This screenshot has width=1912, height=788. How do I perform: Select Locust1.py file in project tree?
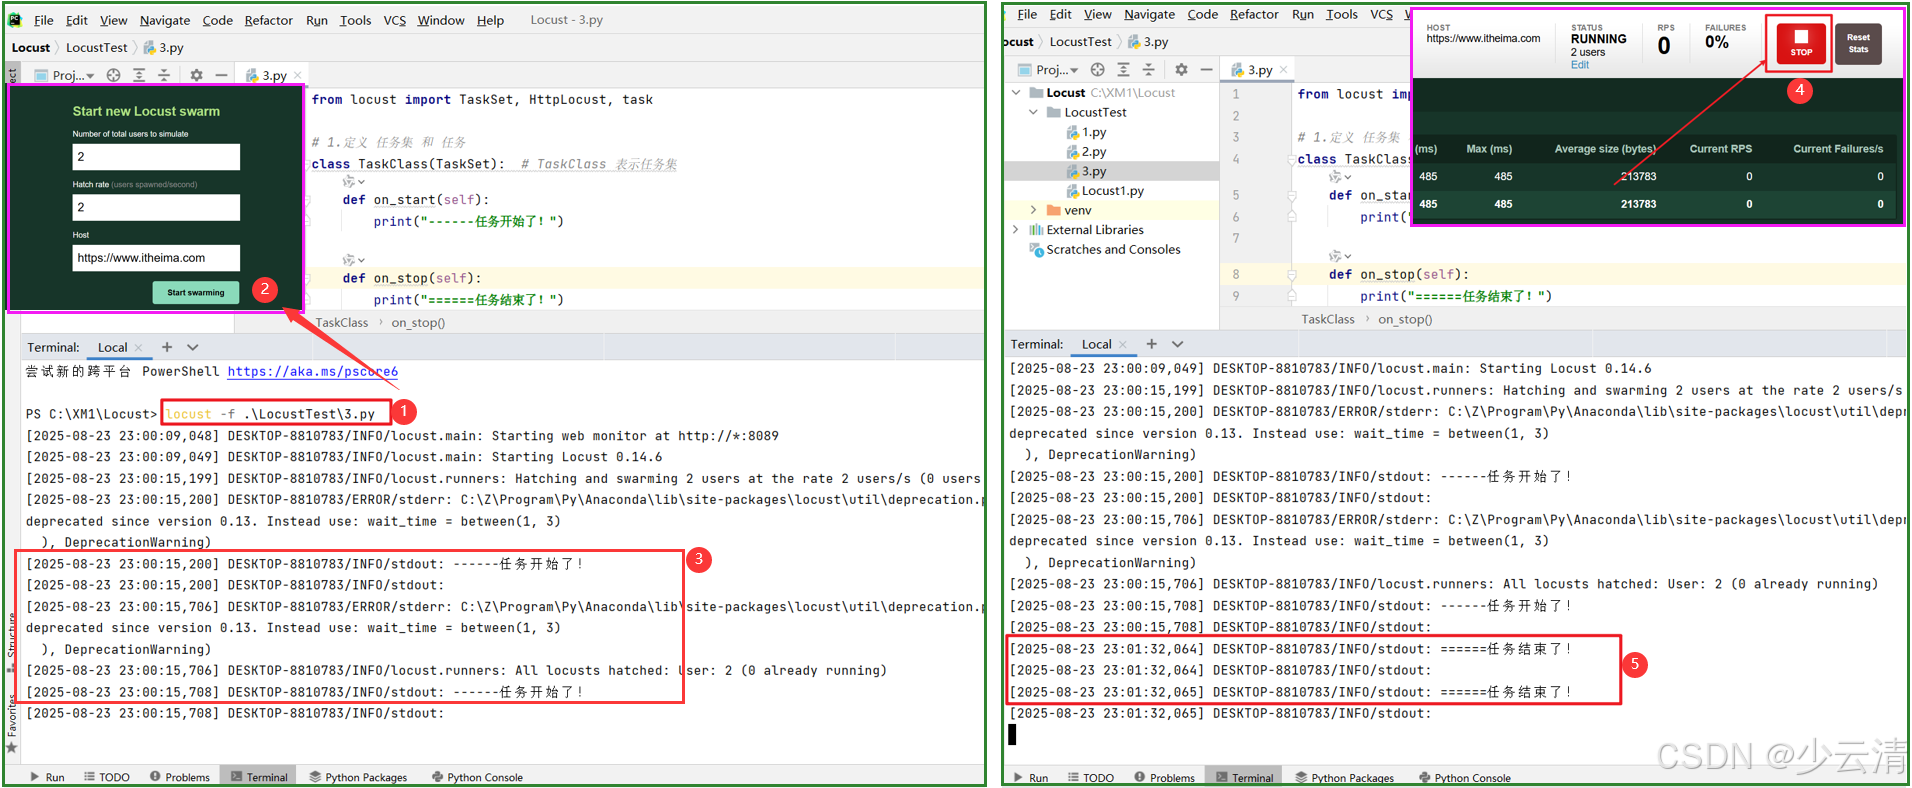(x=1112, y=191)
